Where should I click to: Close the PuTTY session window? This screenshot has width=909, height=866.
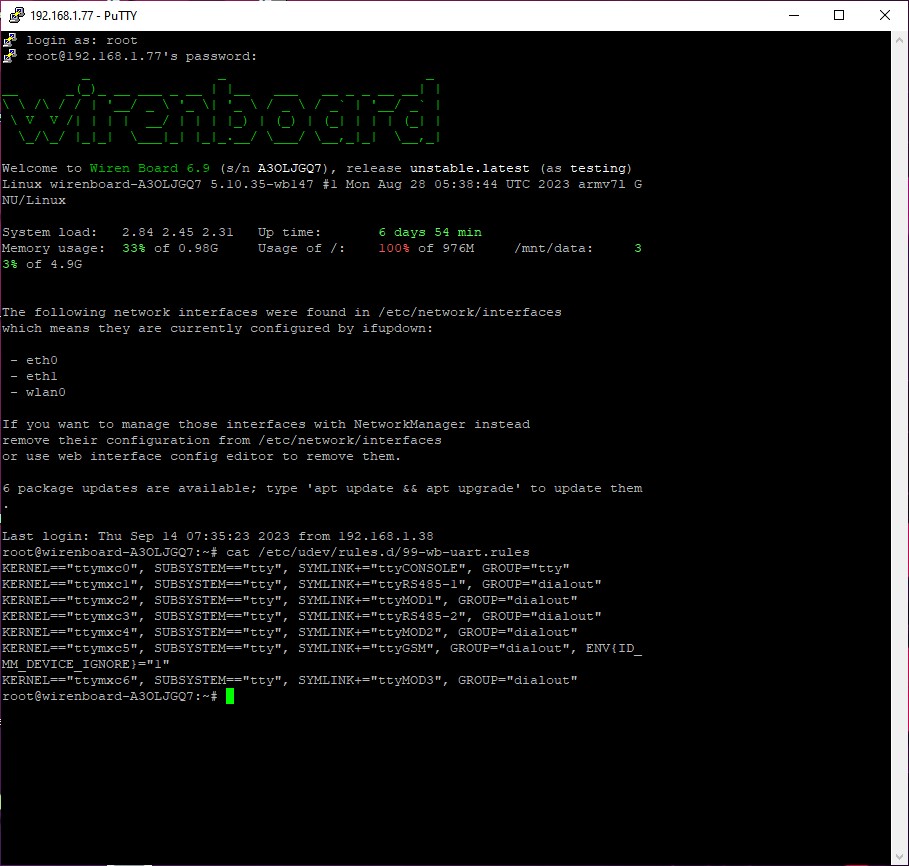pyautogui.click(x=885, y=15)
